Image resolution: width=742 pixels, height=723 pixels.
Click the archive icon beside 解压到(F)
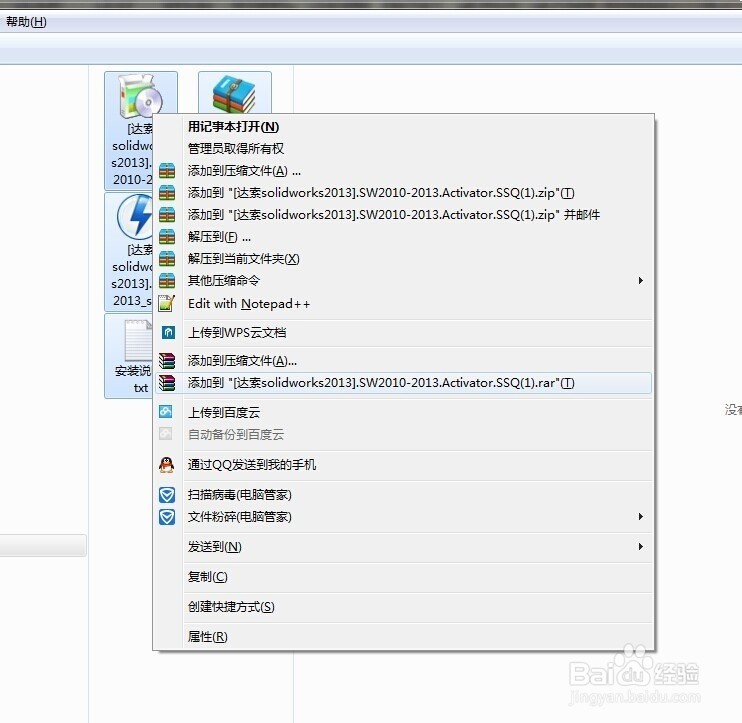click(167, 236)
